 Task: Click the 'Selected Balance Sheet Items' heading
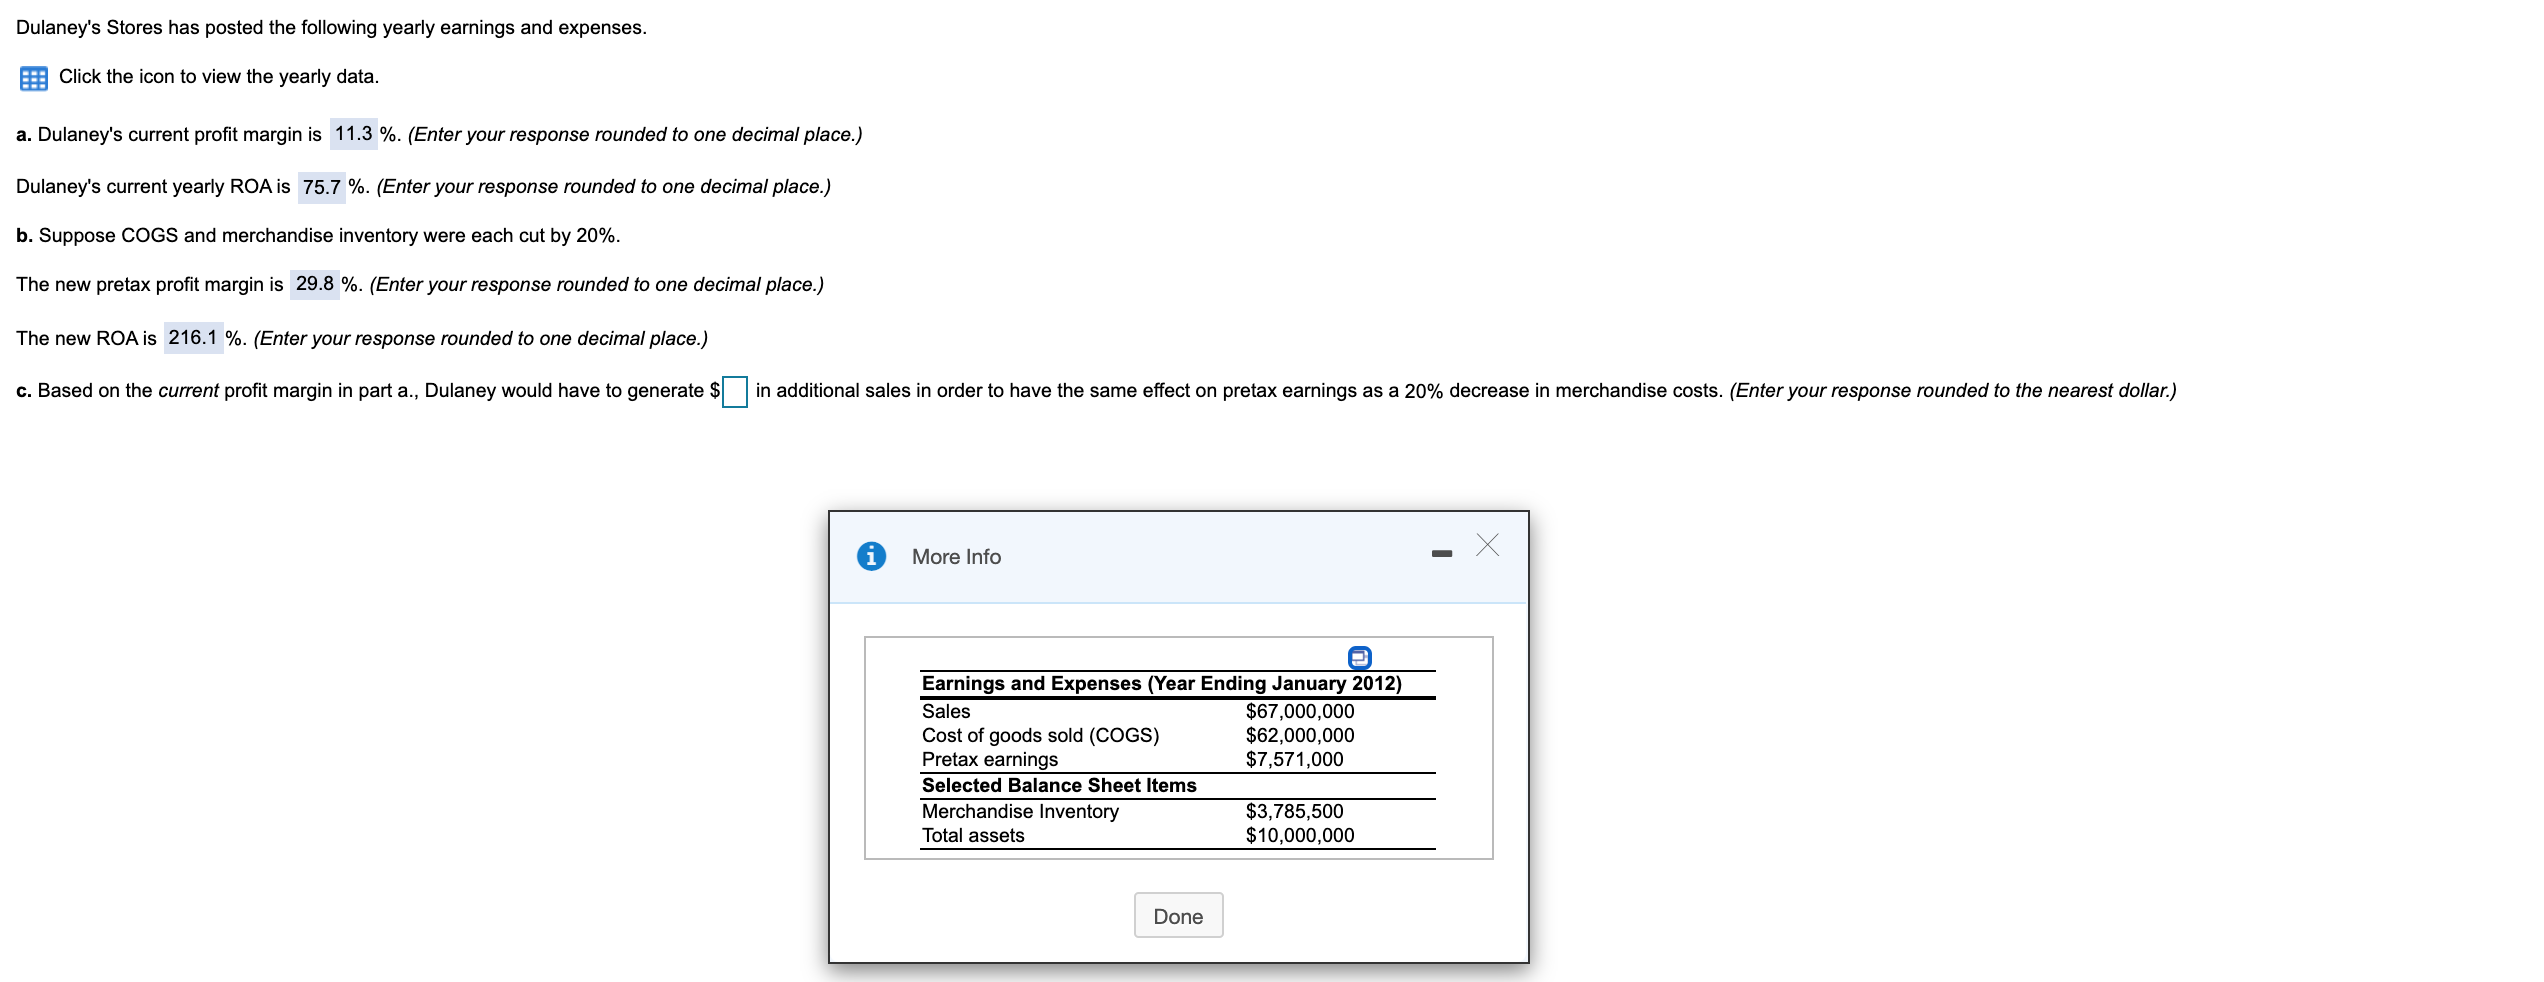point(1059,785)
